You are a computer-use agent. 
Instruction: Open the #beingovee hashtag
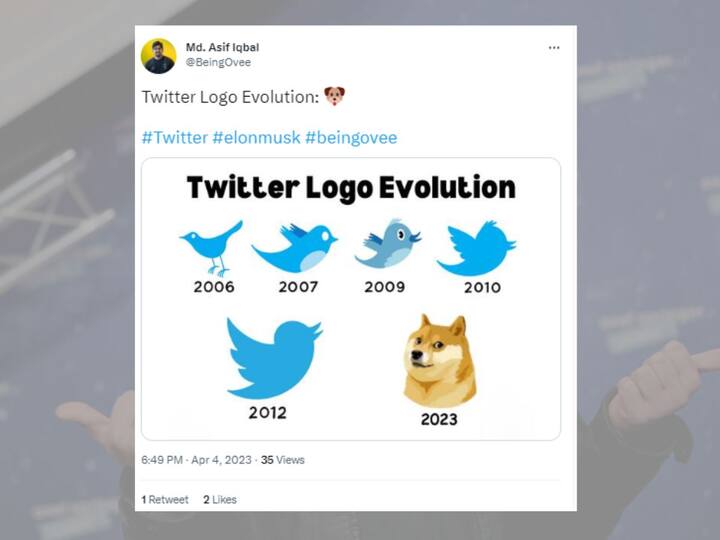(351, 137)
